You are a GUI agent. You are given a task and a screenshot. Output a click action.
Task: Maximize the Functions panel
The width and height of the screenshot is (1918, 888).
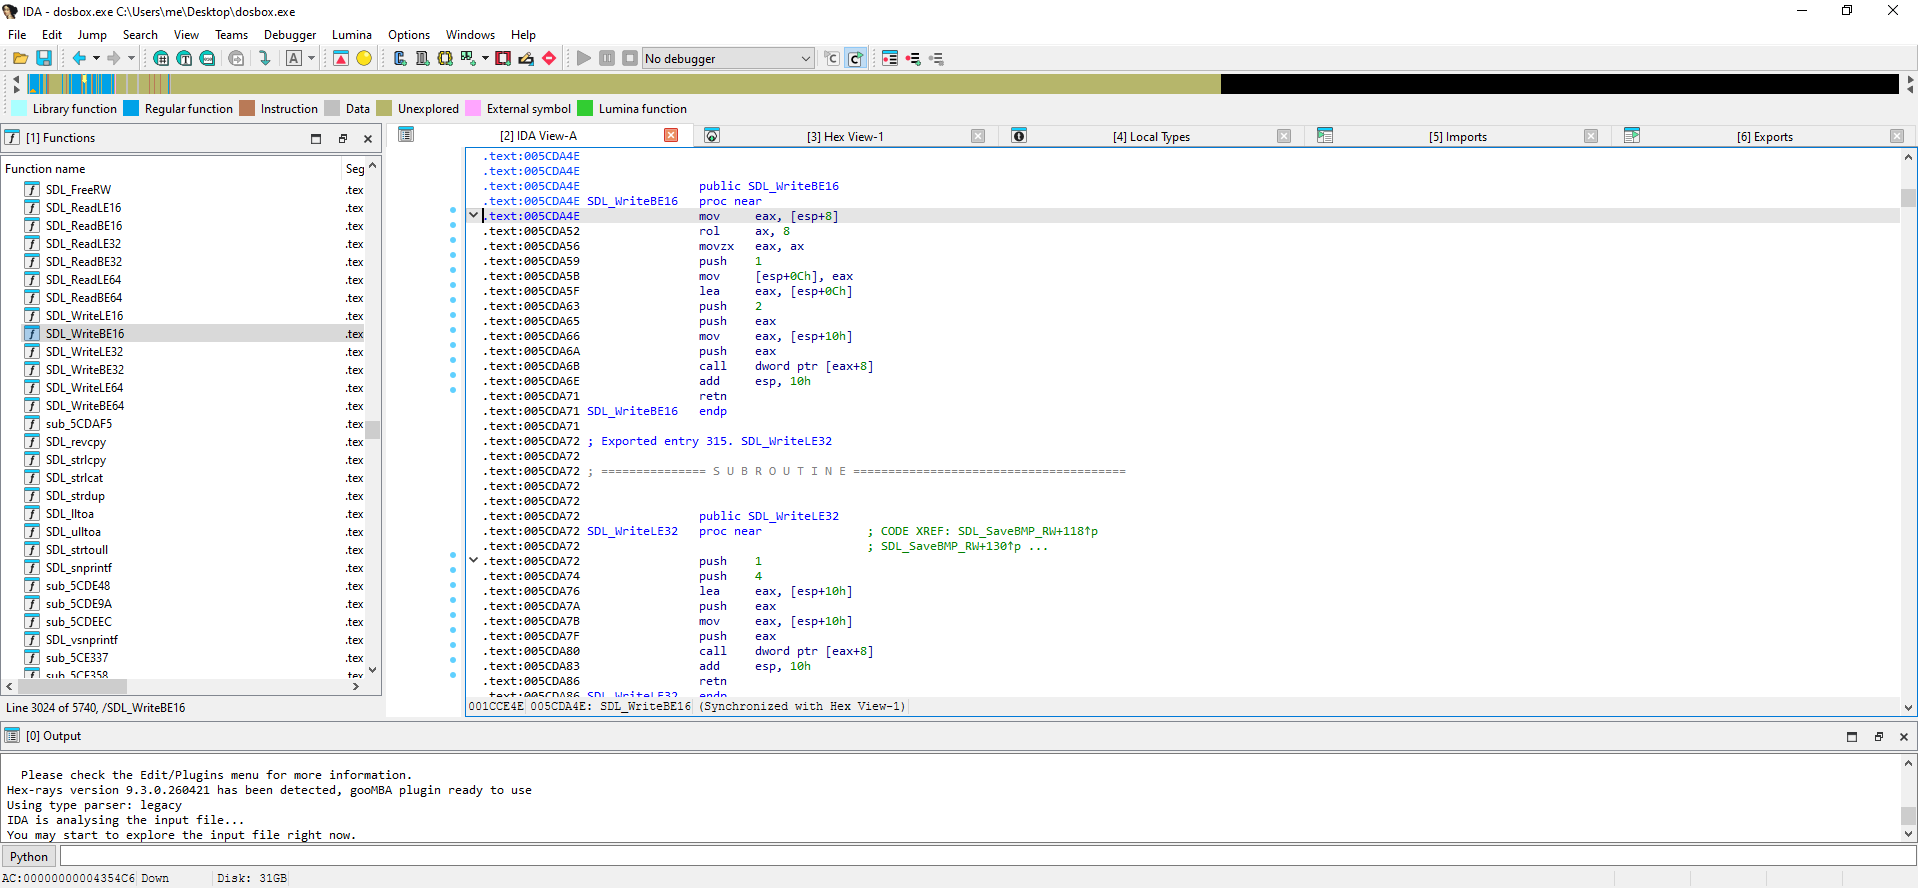(x=316, y=138)
